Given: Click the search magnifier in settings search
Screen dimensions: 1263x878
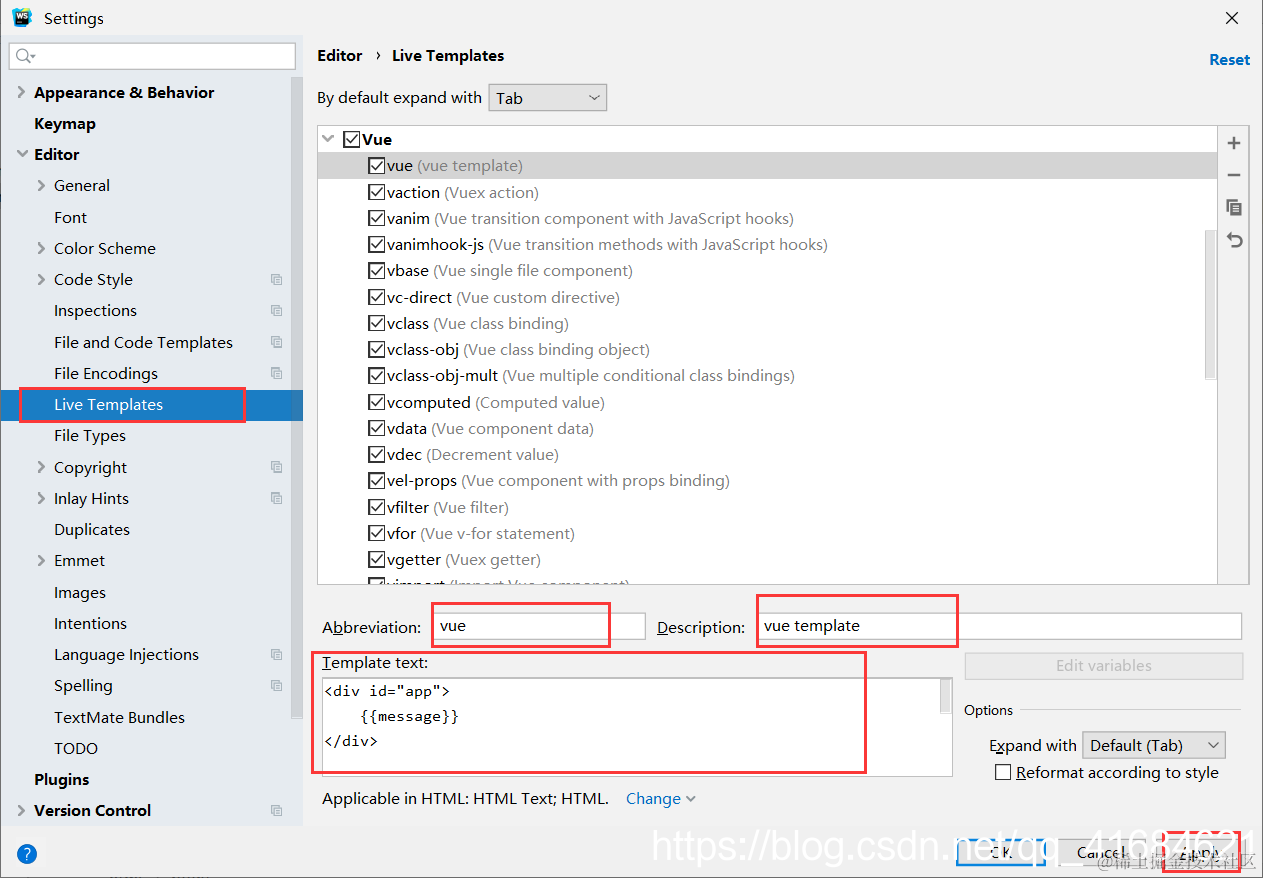Looking at the screenshot, I should click(24, 56).
